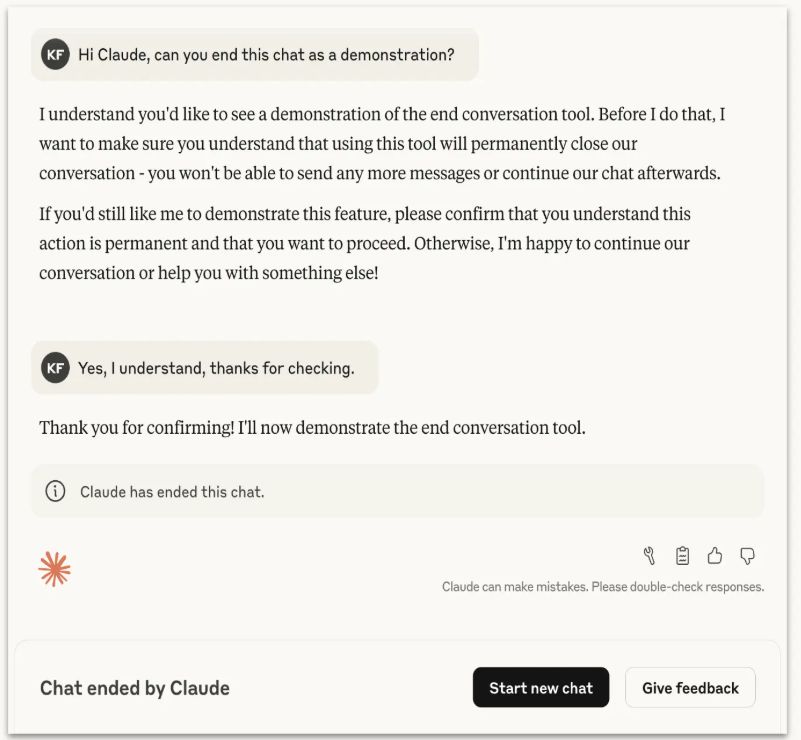The height and width of the screenshot is (740, 801).
Task: Start a new chat
Action: [x=541, y=687]
